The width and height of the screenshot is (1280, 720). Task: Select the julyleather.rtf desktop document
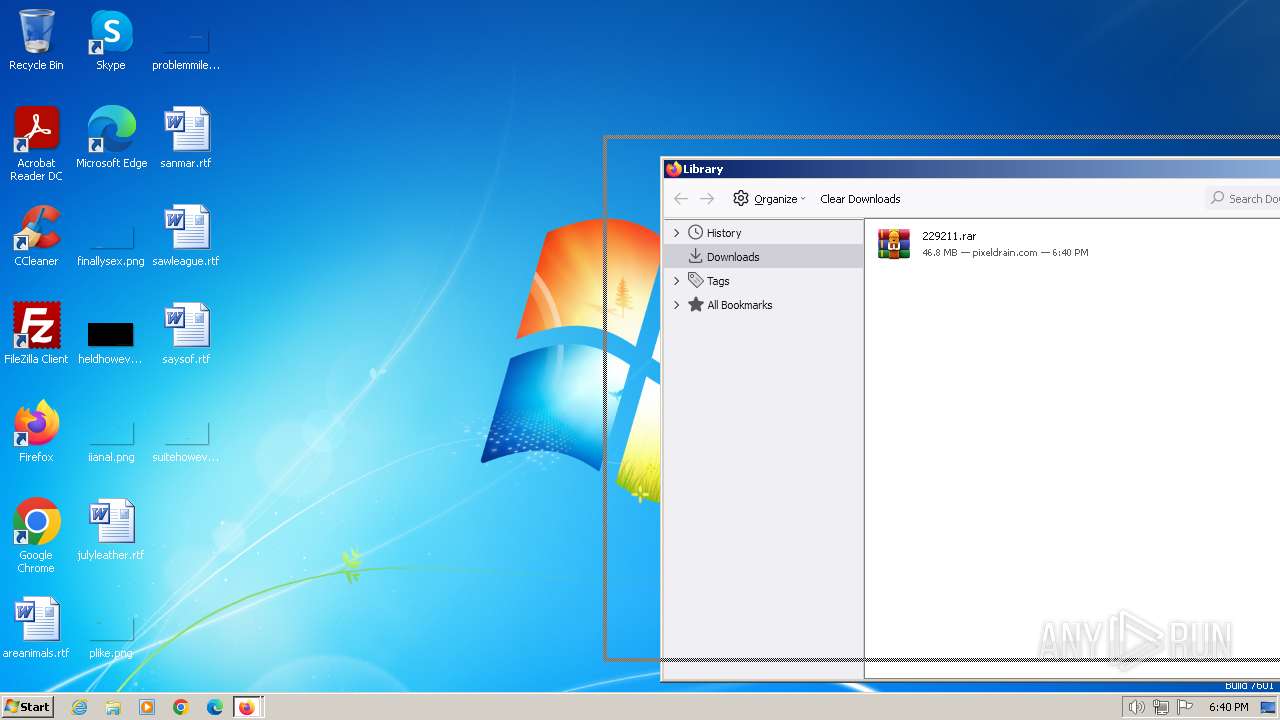[x=111, y=529]
